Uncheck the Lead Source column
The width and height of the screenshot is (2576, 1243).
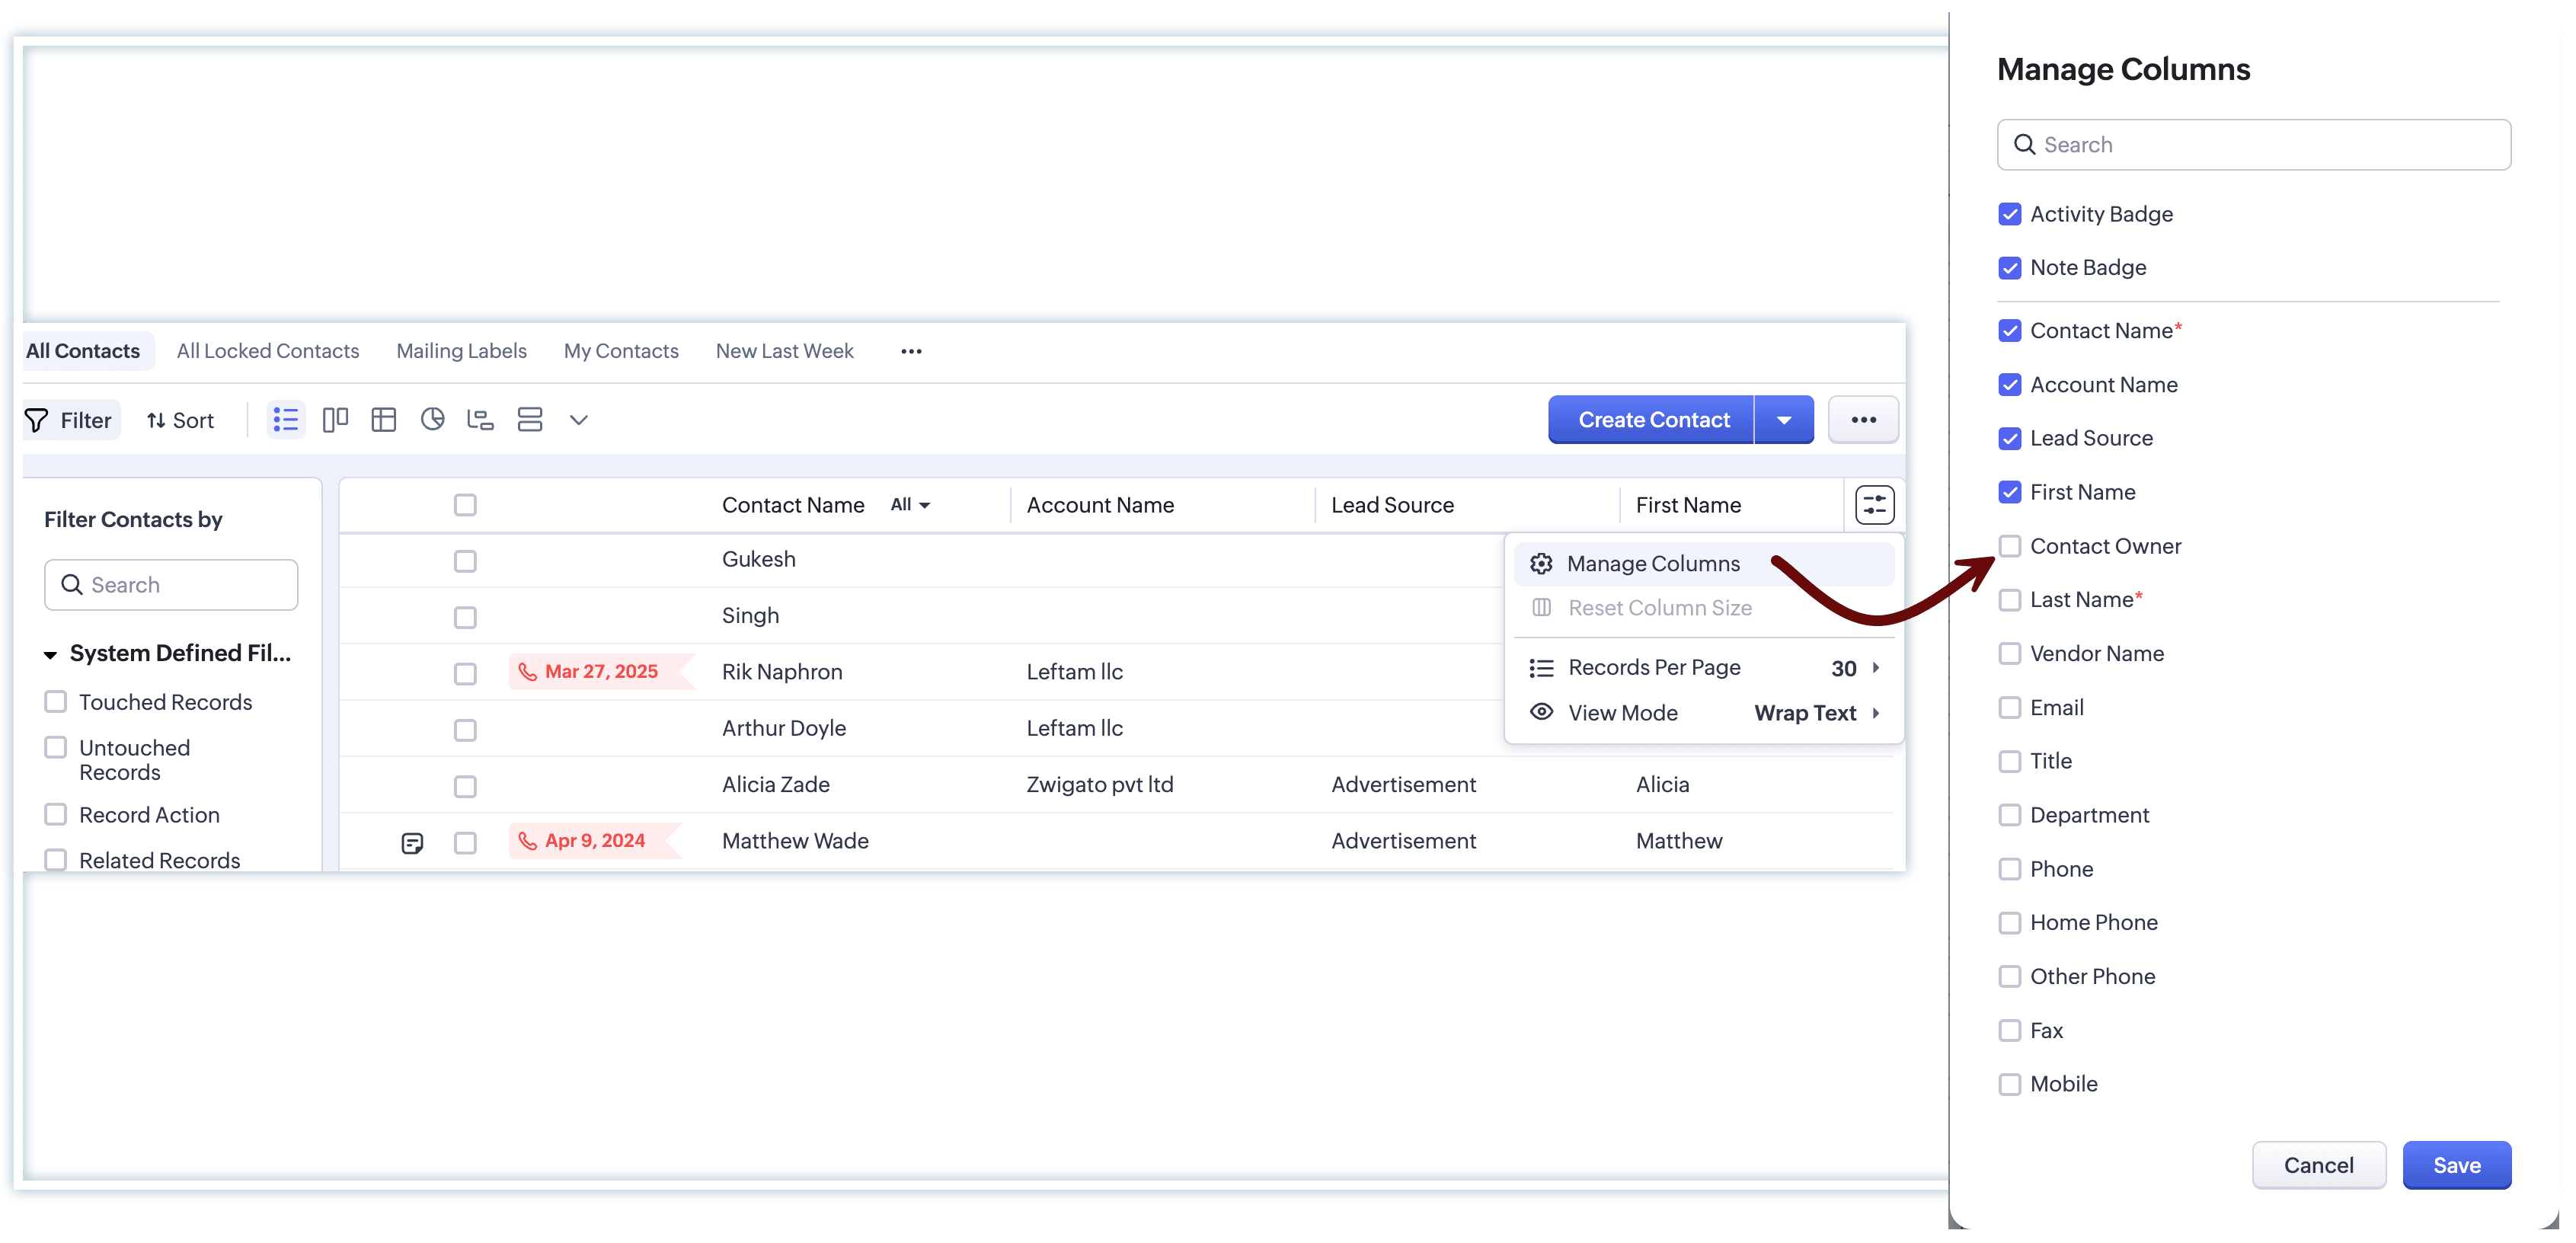click(x=2009, y=439)
